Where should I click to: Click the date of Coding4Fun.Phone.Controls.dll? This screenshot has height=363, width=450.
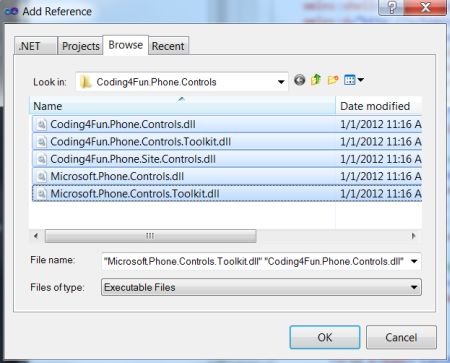(381, 124)
